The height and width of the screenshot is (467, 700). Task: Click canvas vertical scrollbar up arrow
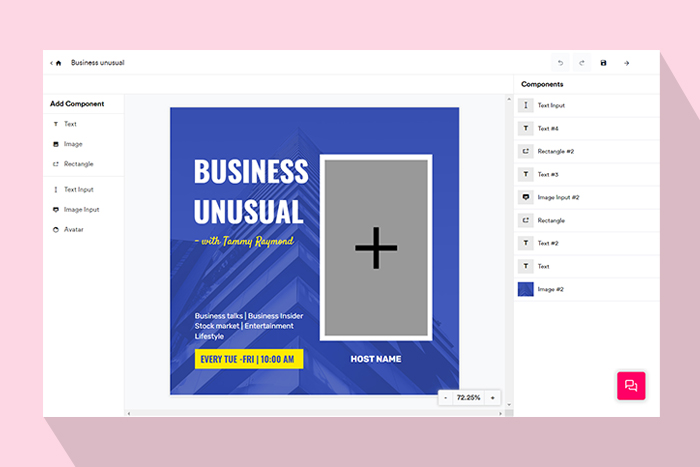tap(509, 99)
